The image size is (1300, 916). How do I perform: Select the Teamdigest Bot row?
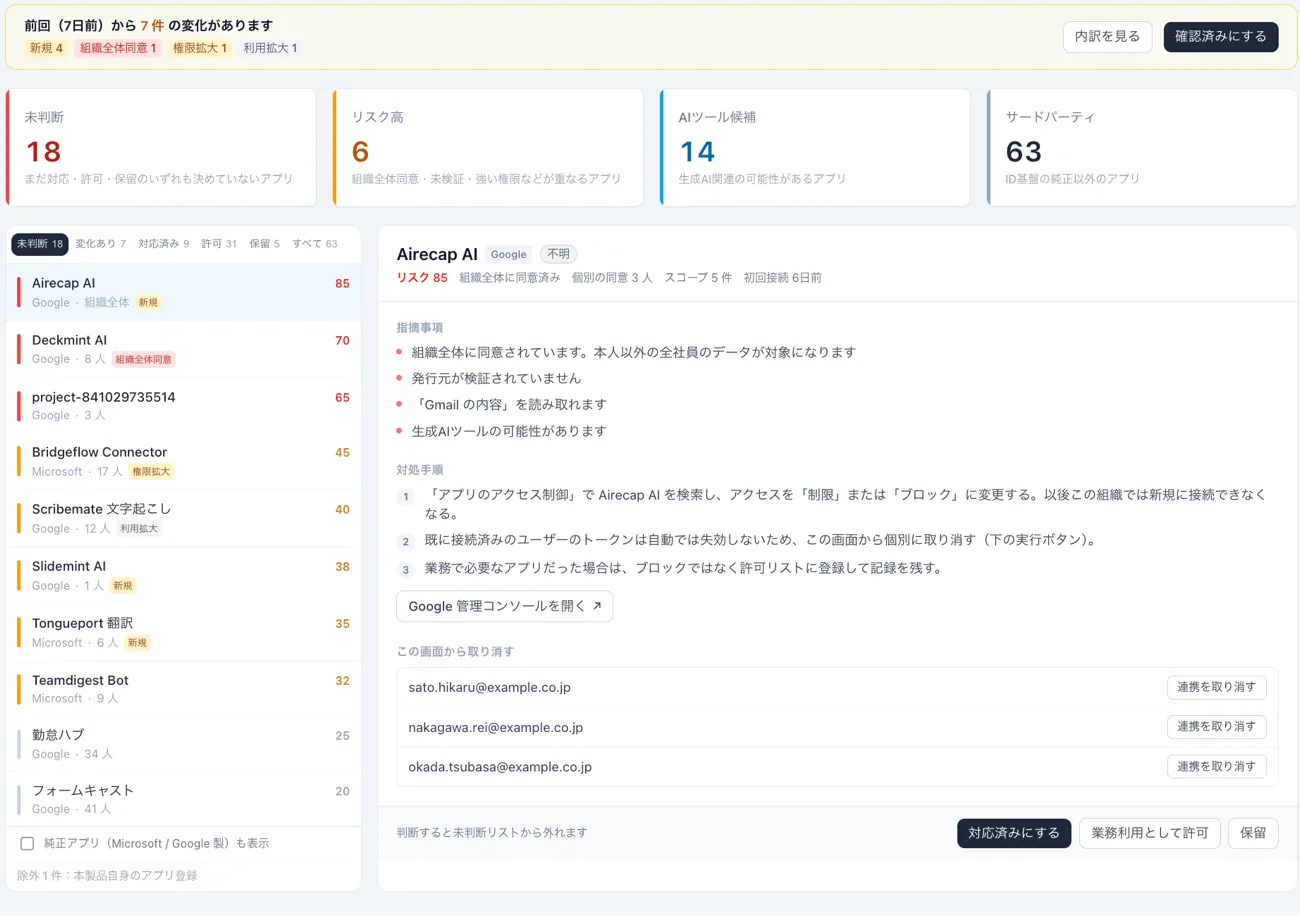tap(184, 688)
